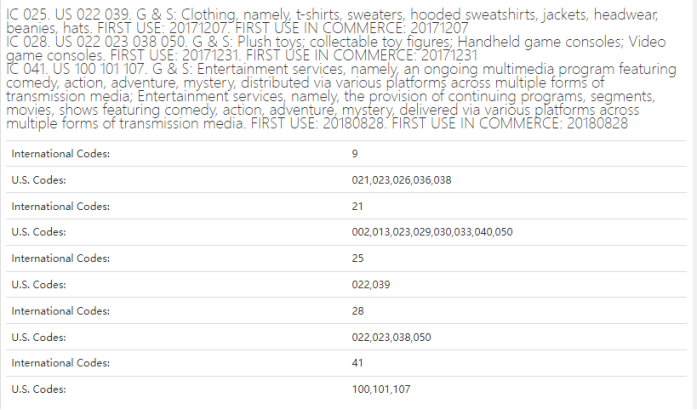Click U.S. Codes value 100,101,107
This screenshot has width=697, height=410.
[x=381, y=389]
